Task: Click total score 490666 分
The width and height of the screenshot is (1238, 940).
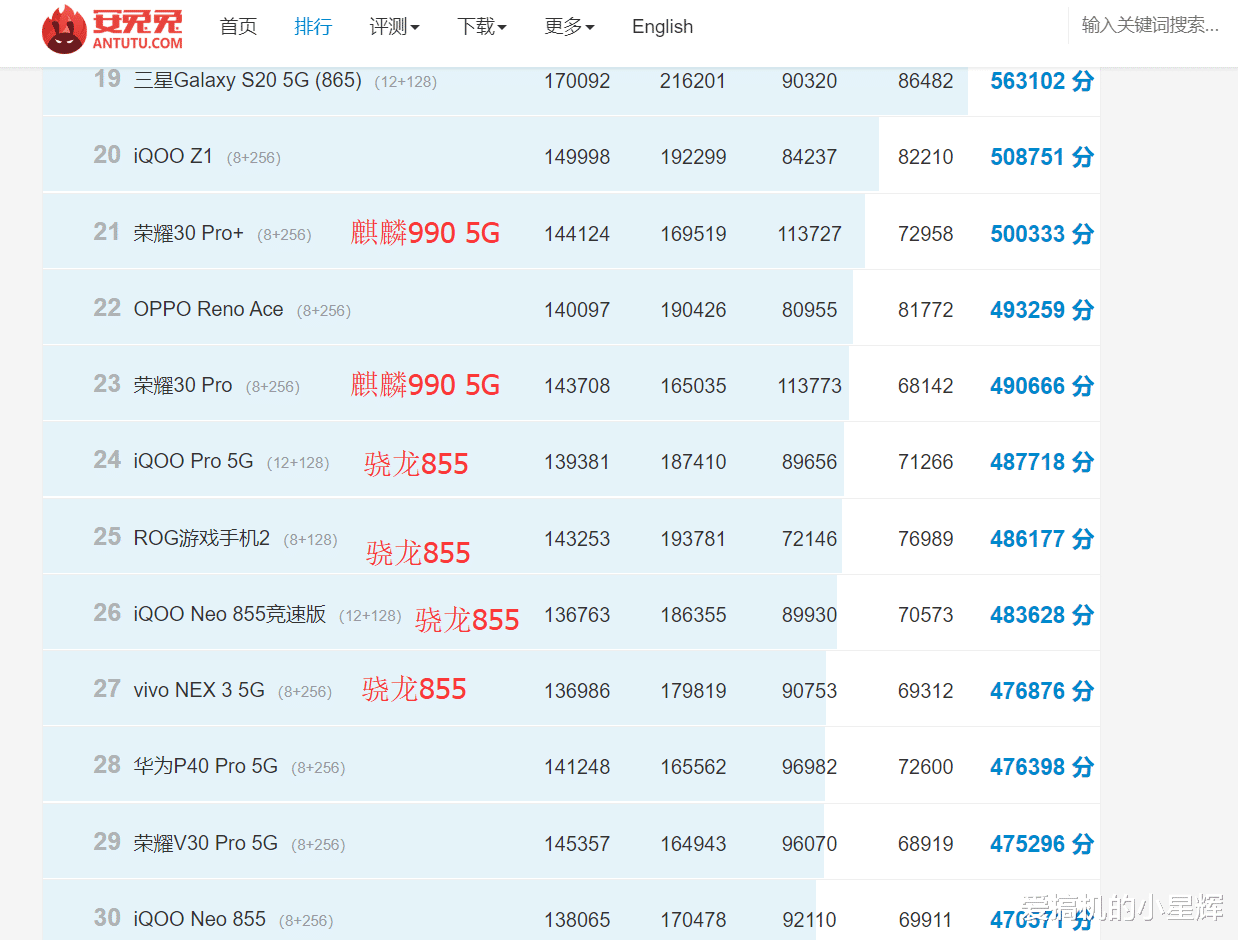Action: [x=1042, y=386]
